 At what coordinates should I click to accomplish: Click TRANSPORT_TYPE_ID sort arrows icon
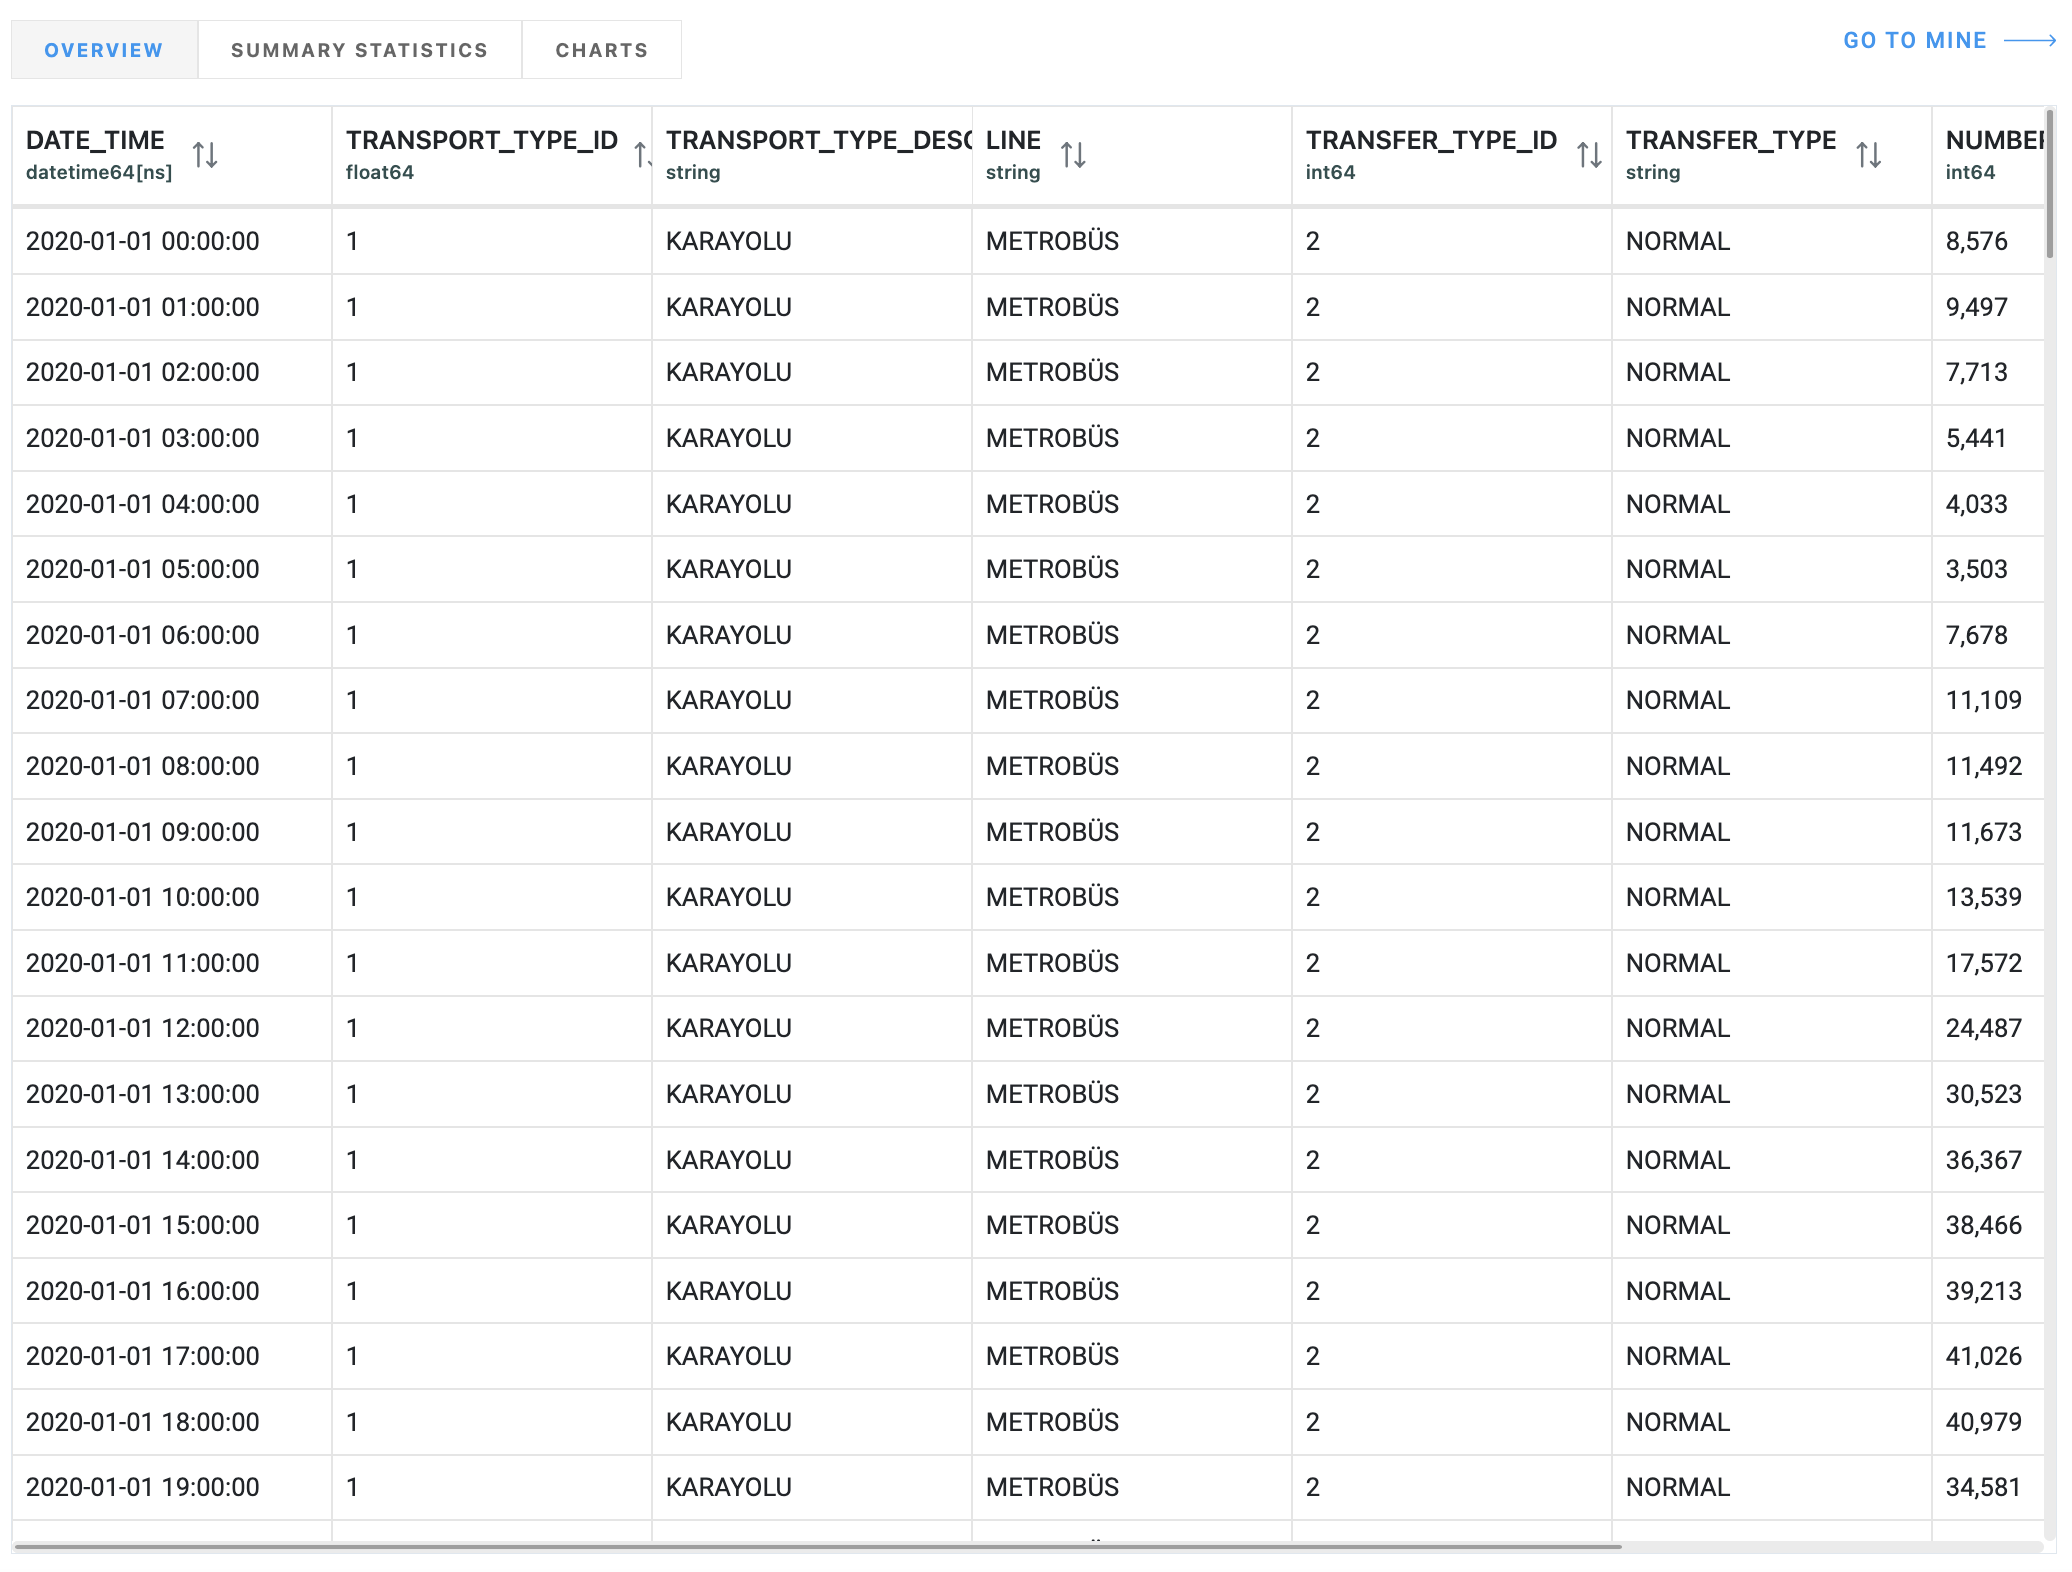642,155
